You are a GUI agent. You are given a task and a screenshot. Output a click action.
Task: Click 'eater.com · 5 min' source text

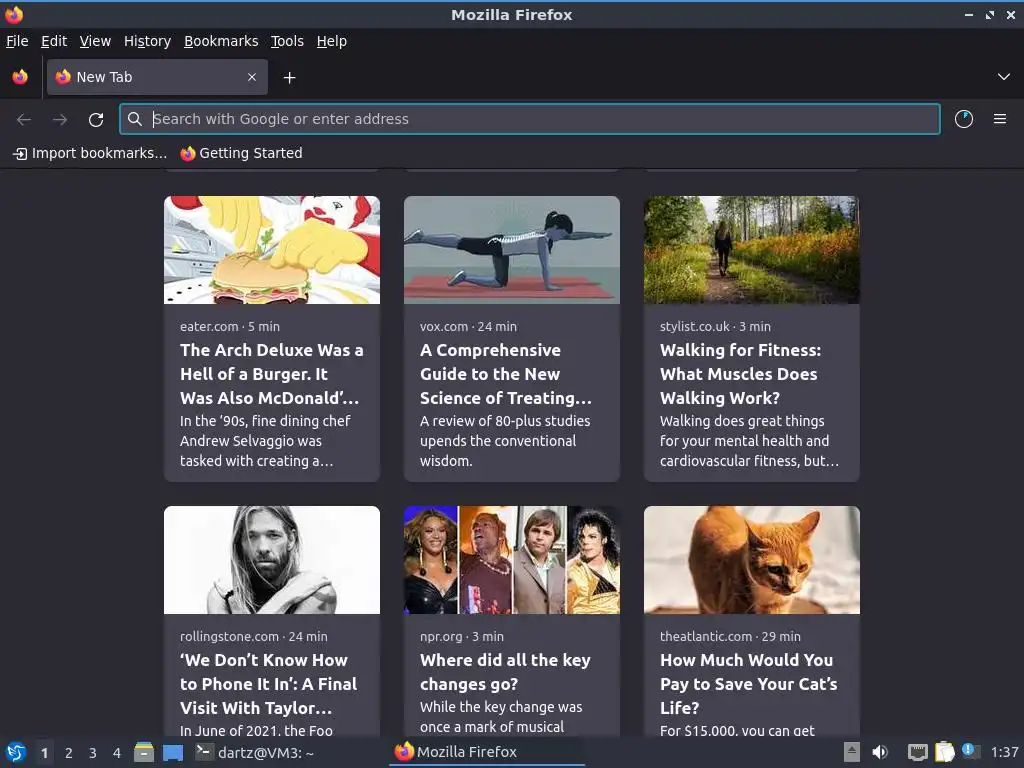(x=230, y=327)
